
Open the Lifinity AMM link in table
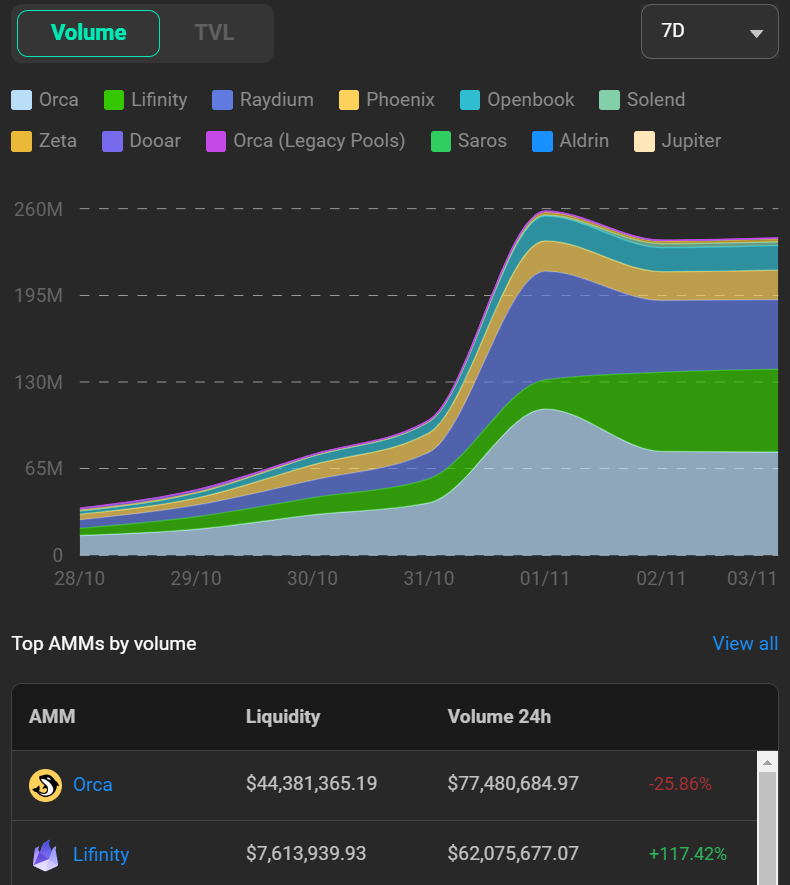[101, 855]
